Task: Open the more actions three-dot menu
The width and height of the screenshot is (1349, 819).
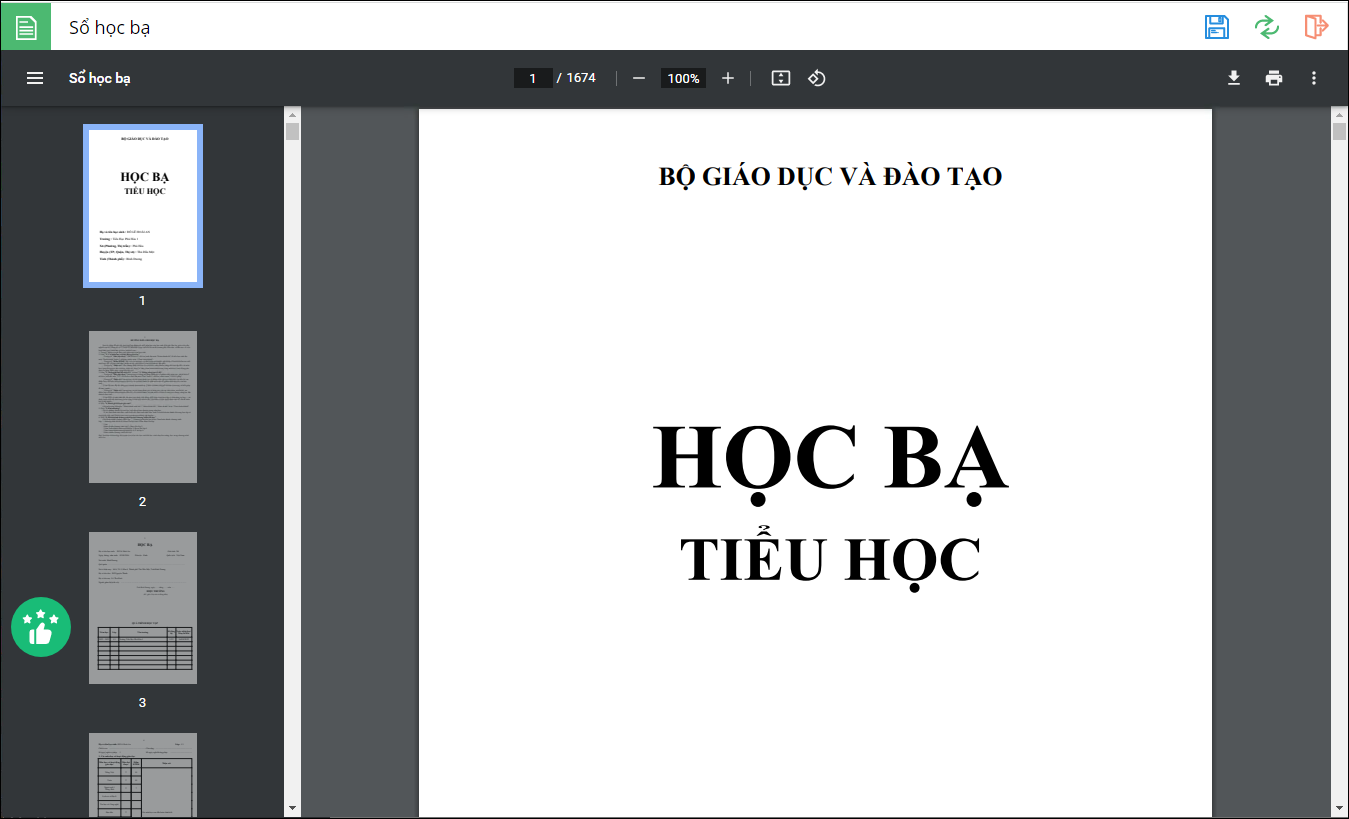Action: 1314,78
